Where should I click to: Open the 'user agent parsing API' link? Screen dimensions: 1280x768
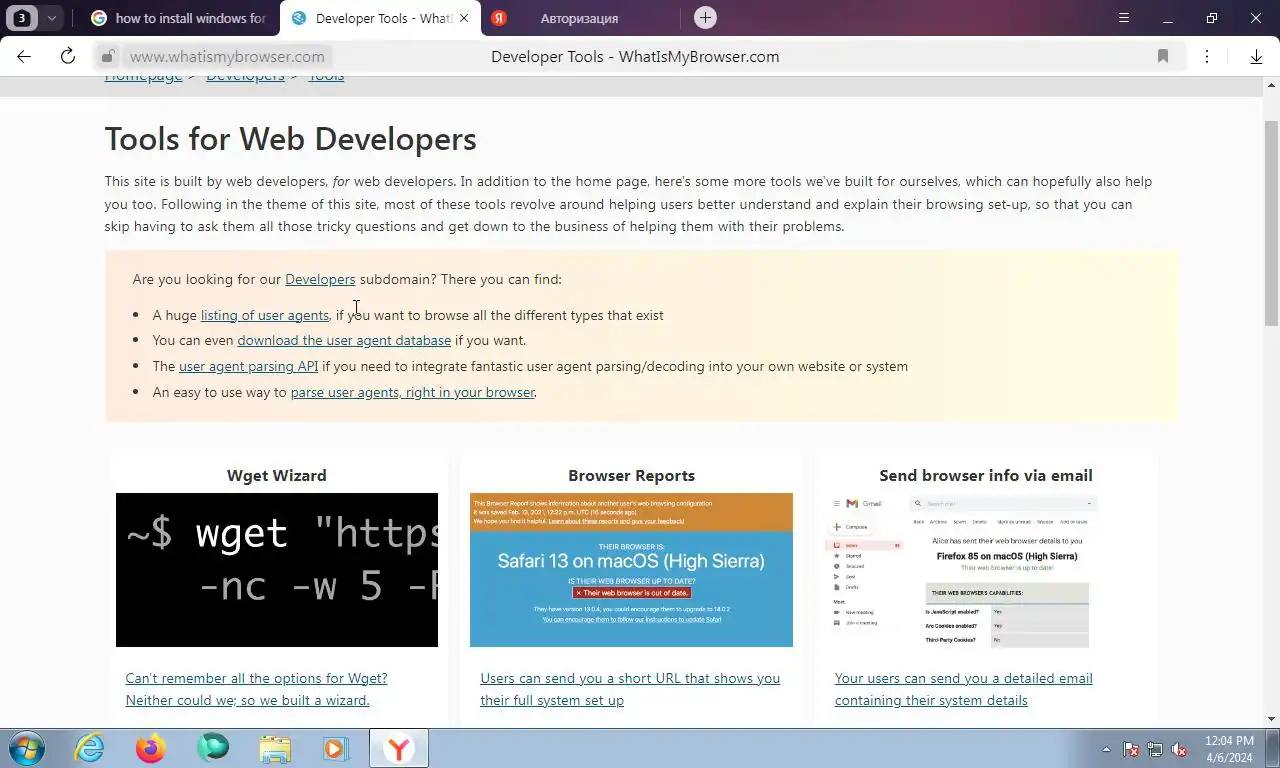point(248,366)
